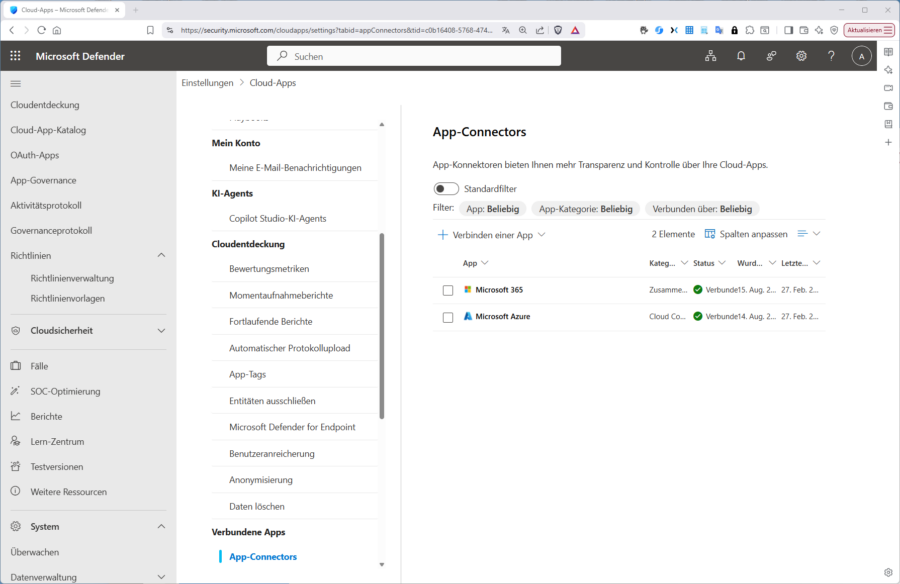Check the Microsoft Azure row checkbox
This screenshot has width=900, height=584.
click(447, 317)
